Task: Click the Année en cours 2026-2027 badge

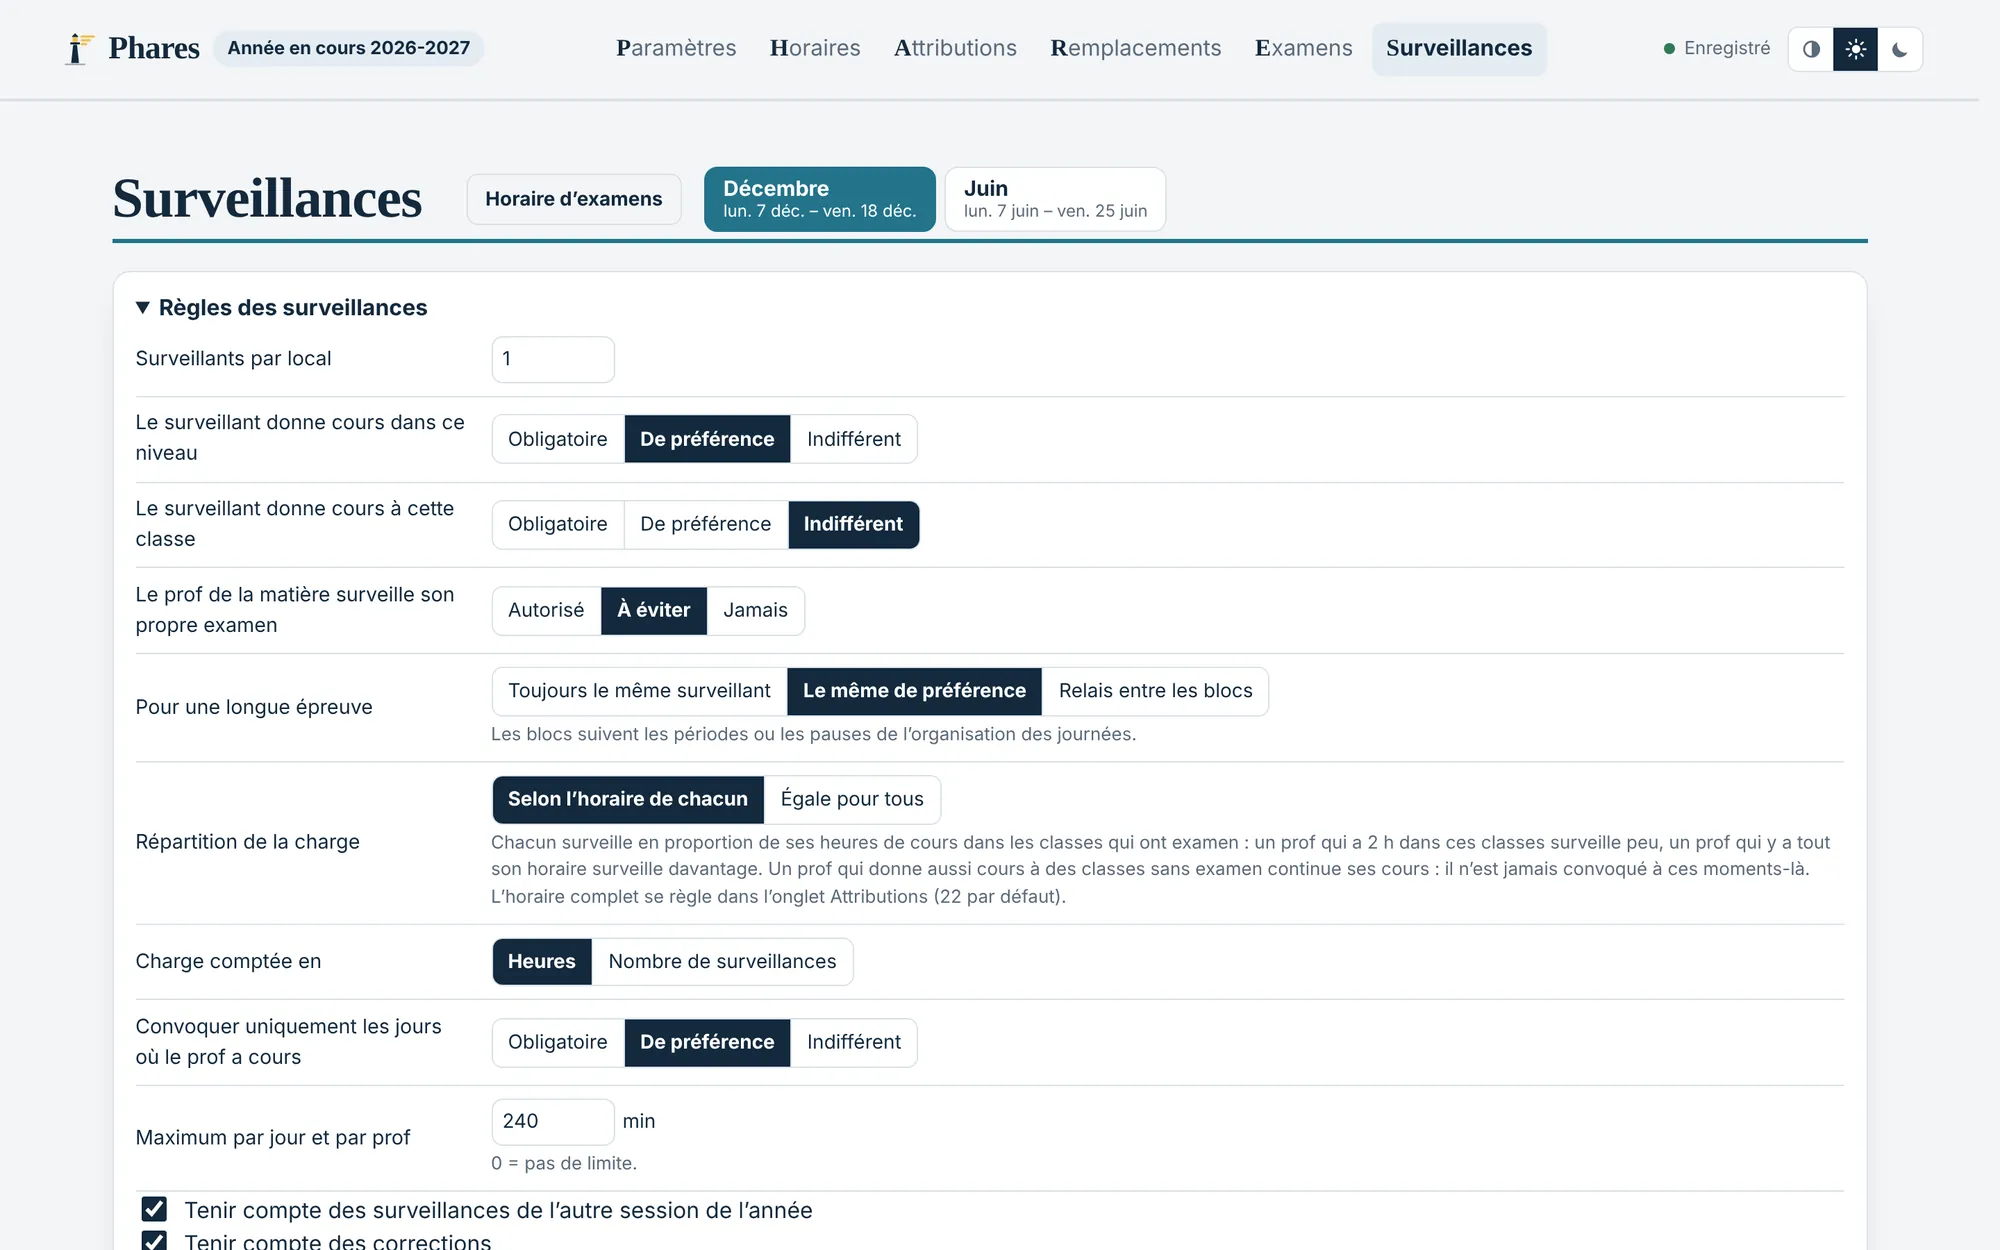Action: [x=348, y=48]
